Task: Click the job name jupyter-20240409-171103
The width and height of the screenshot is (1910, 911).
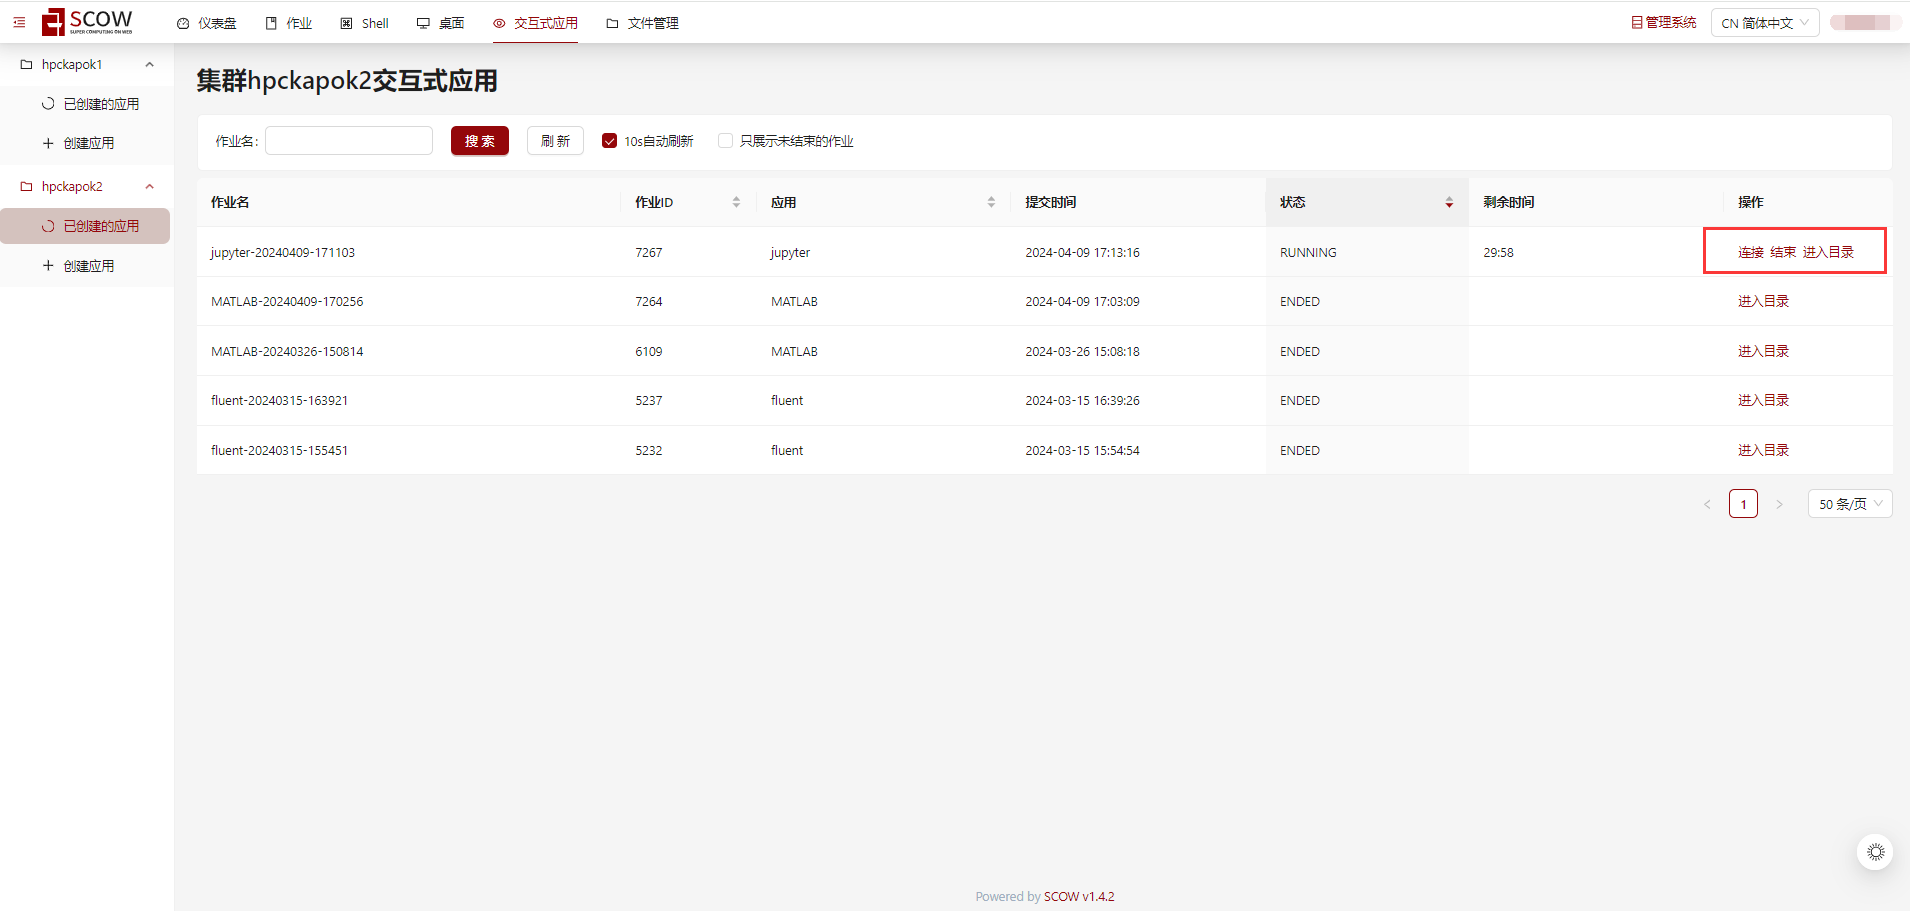Action: coord(283,252)
